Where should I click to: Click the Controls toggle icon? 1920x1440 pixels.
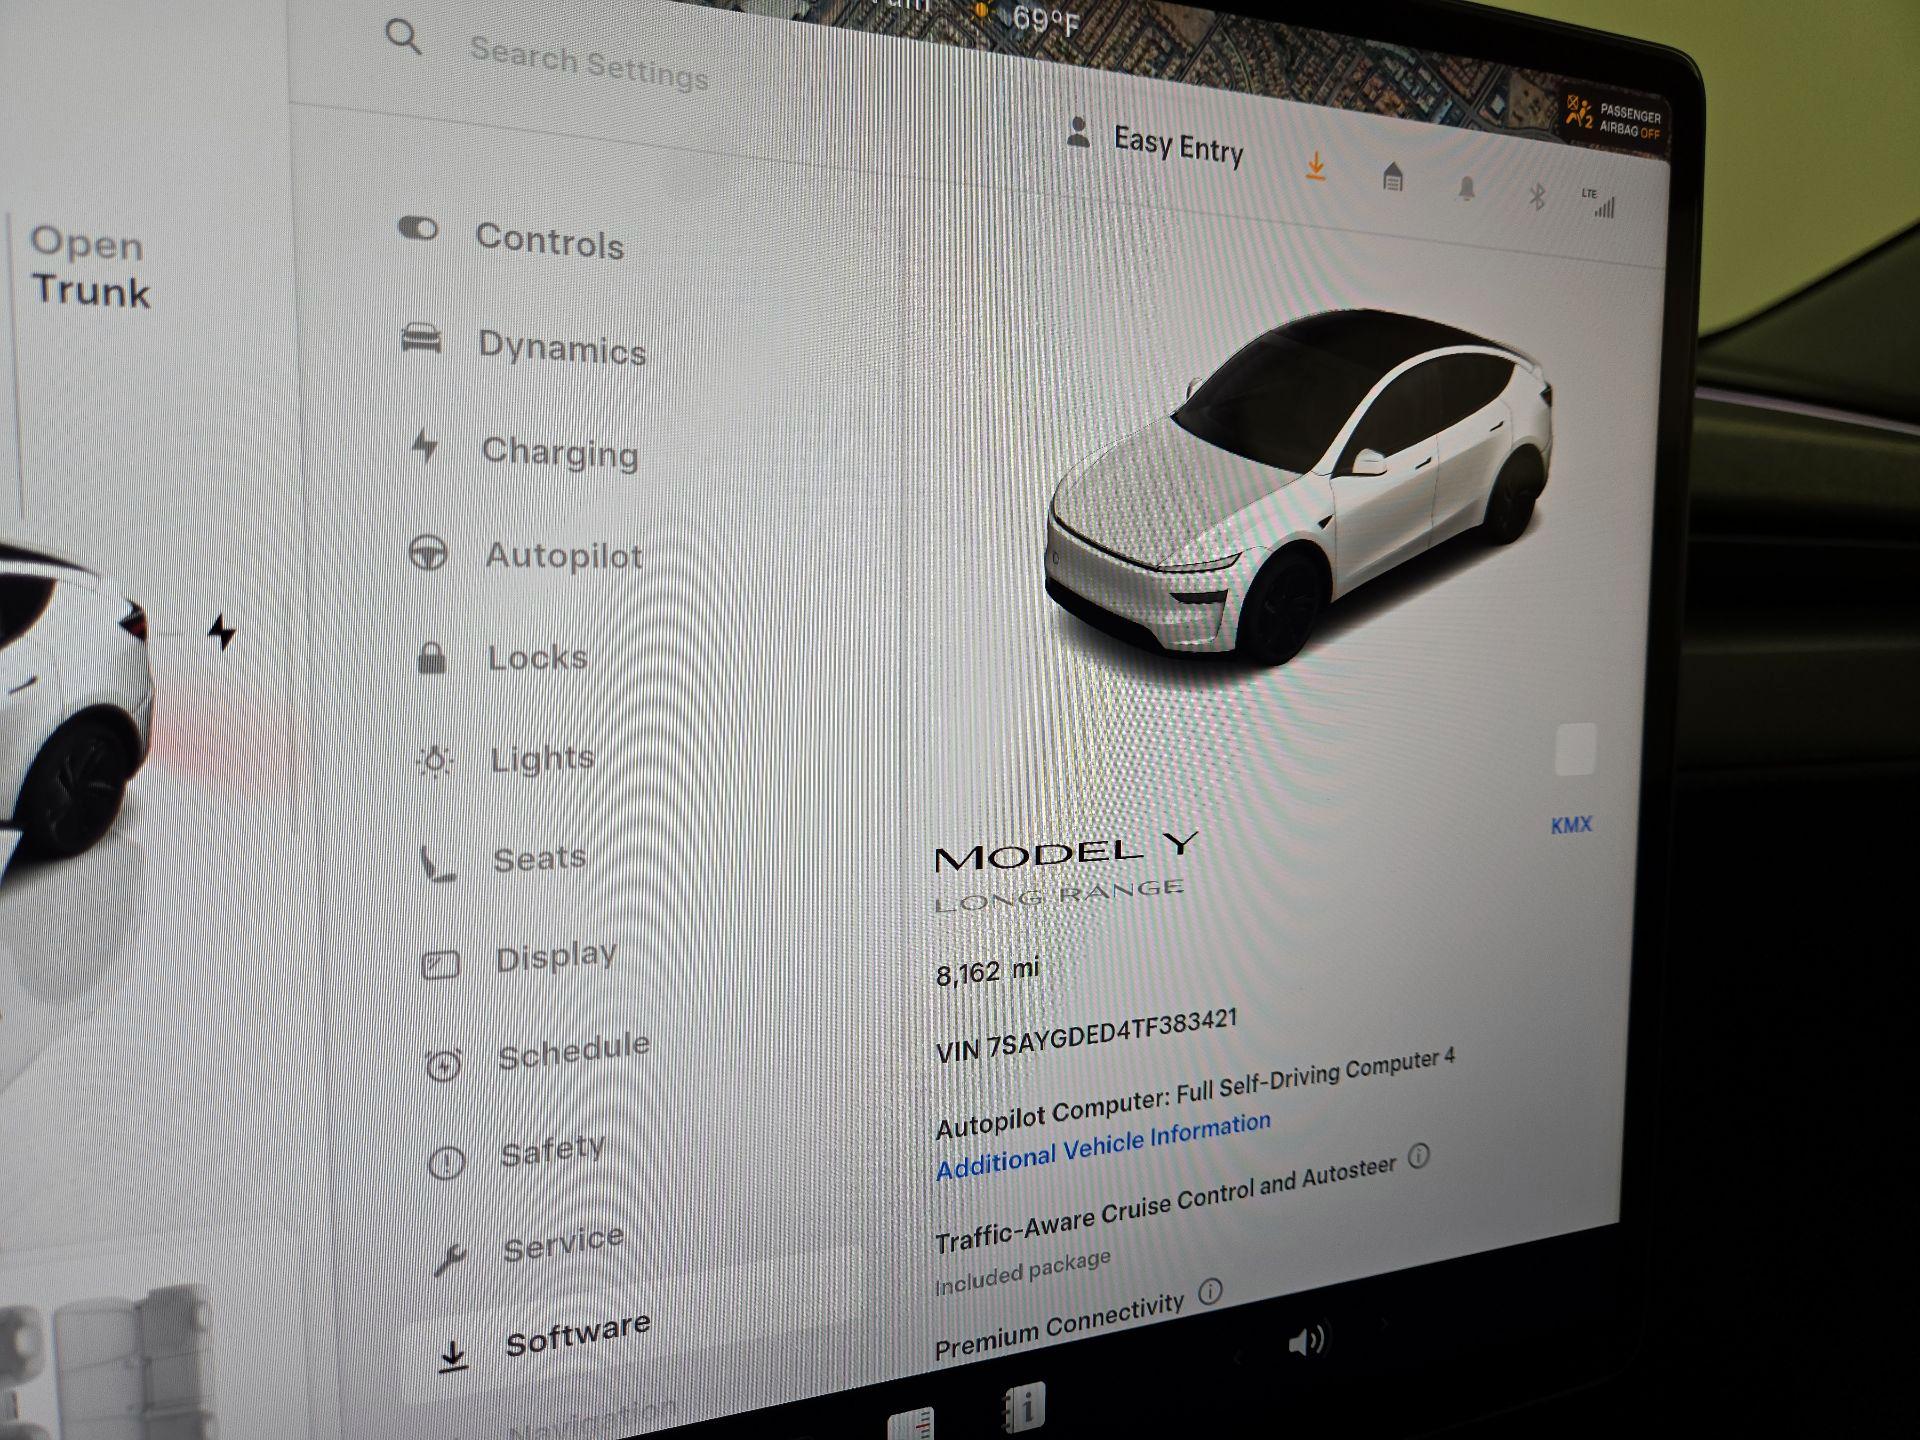(418, 229)
